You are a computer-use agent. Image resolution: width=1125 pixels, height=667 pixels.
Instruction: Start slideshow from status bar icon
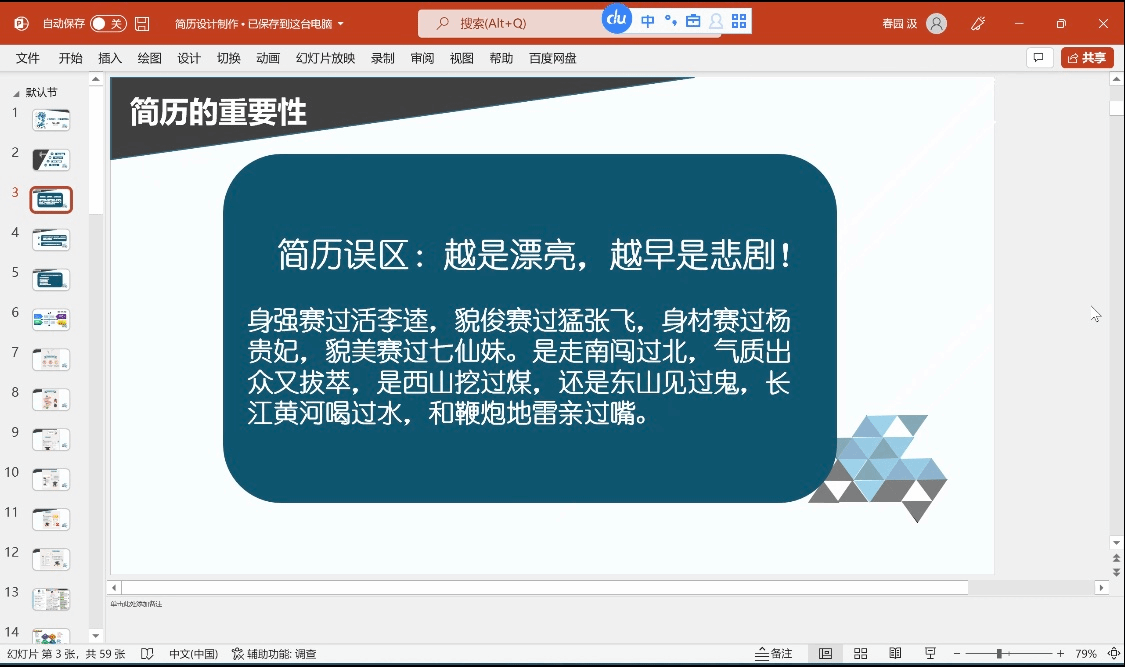click(x=930, y=654)
